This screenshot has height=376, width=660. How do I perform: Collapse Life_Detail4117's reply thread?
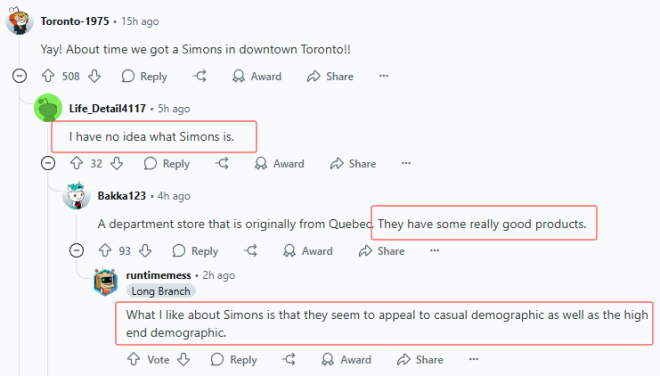click(x=48, y=163)
